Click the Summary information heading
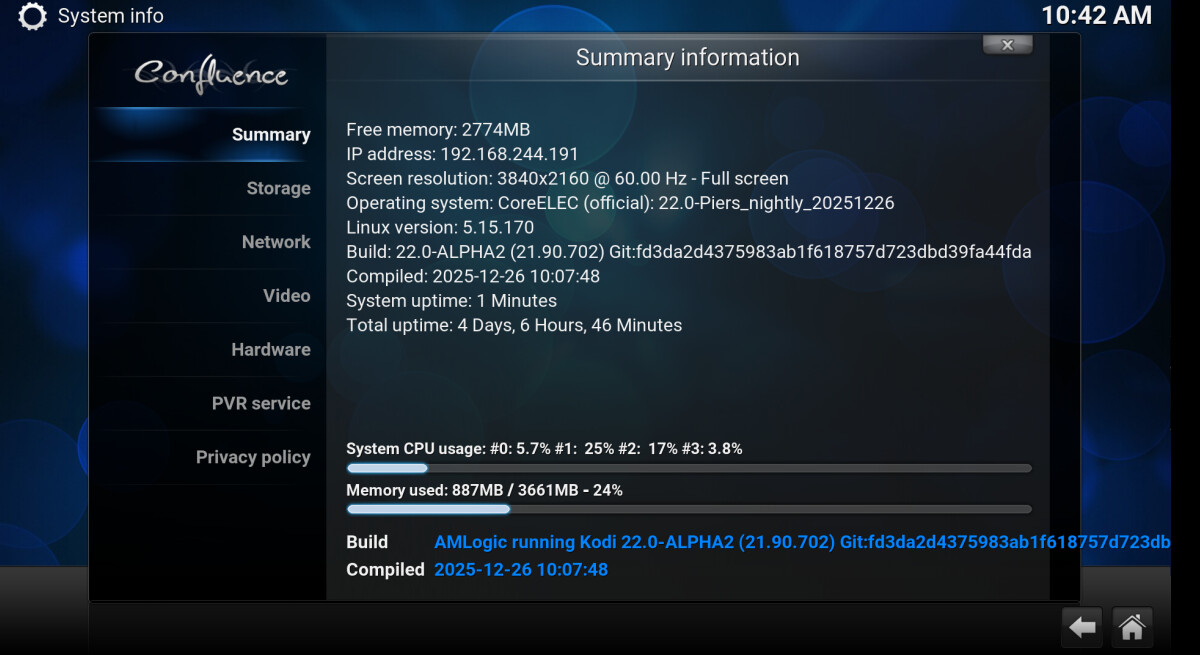This screenshot has height=655, width=1200. point(687,58)
